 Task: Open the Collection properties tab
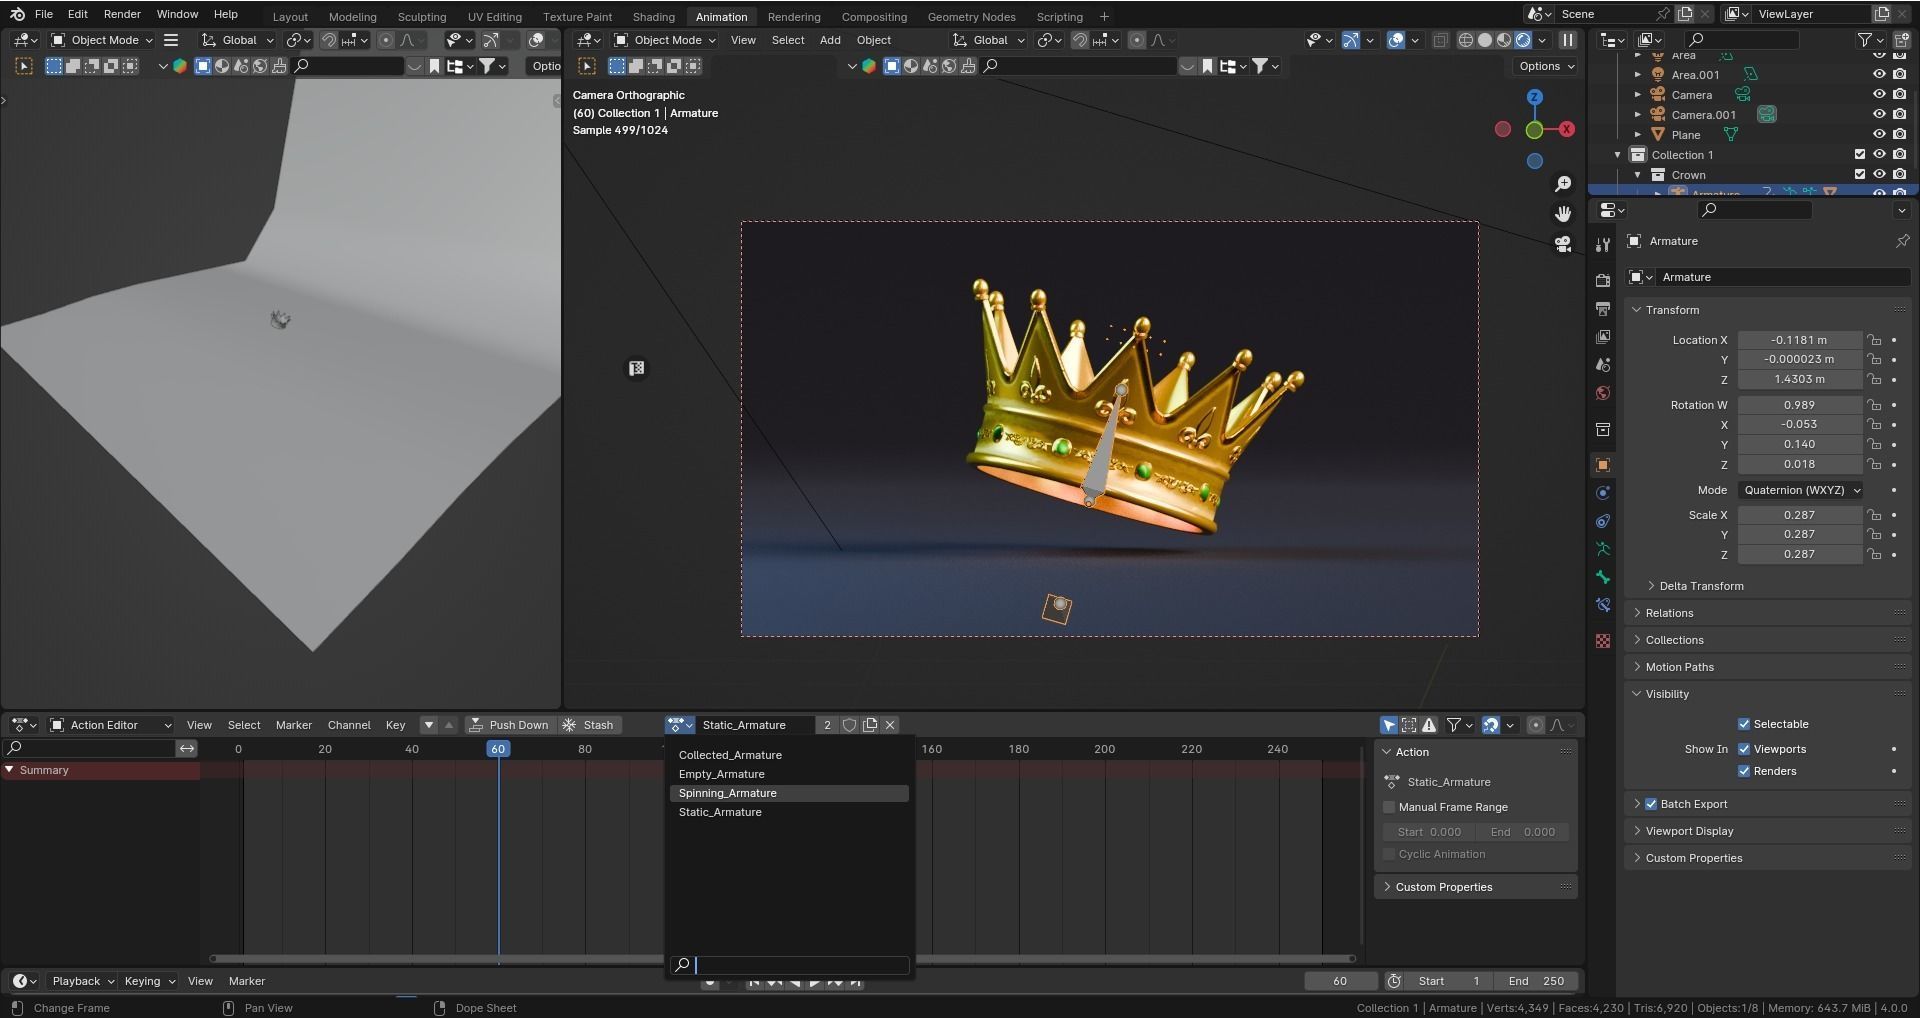1603,429
